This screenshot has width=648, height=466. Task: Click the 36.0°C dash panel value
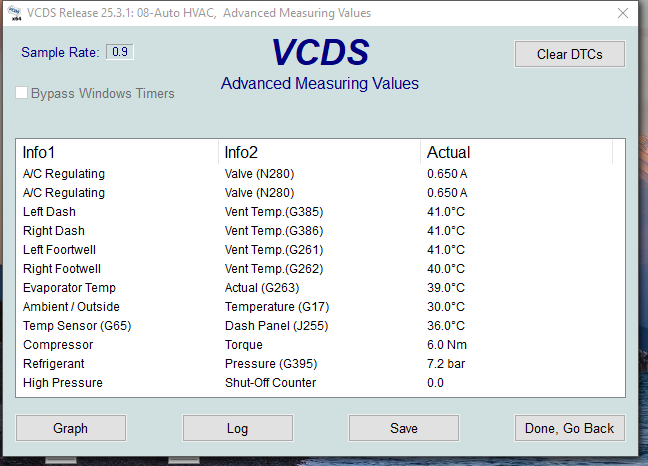click(446, 326)
